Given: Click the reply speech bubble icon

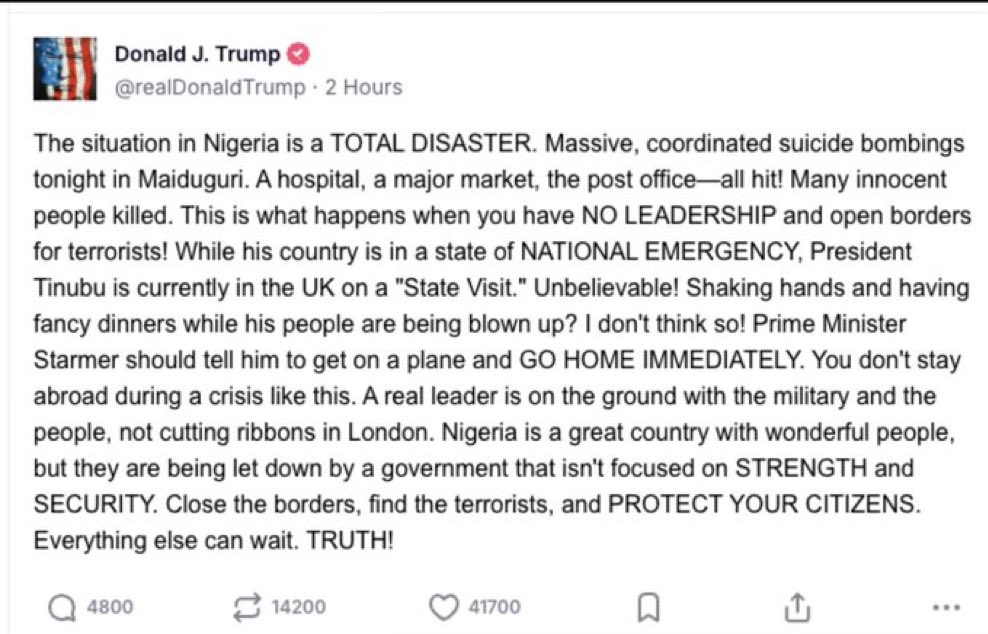Looking at the screenshot, I should tap(62, 607).
